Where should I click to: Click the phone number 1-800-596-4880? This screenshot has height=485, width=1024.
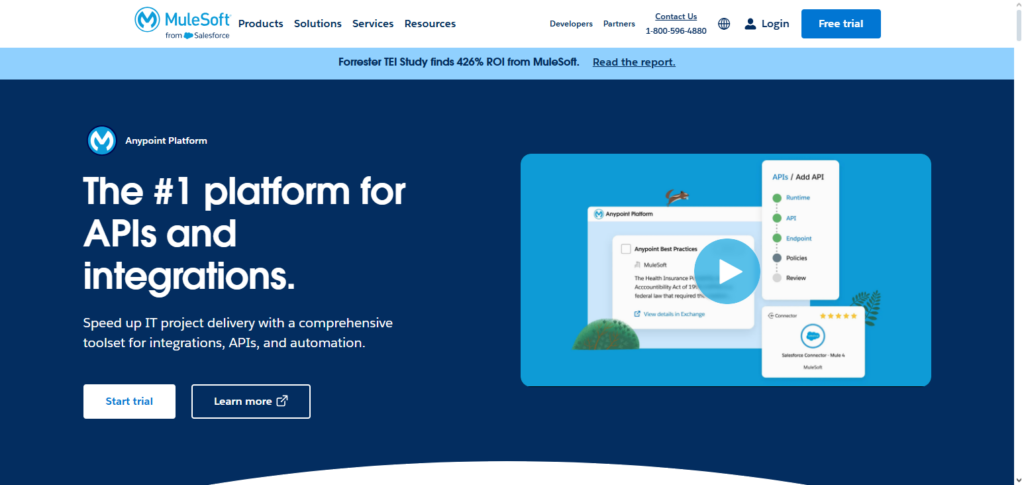pos(676,31)
